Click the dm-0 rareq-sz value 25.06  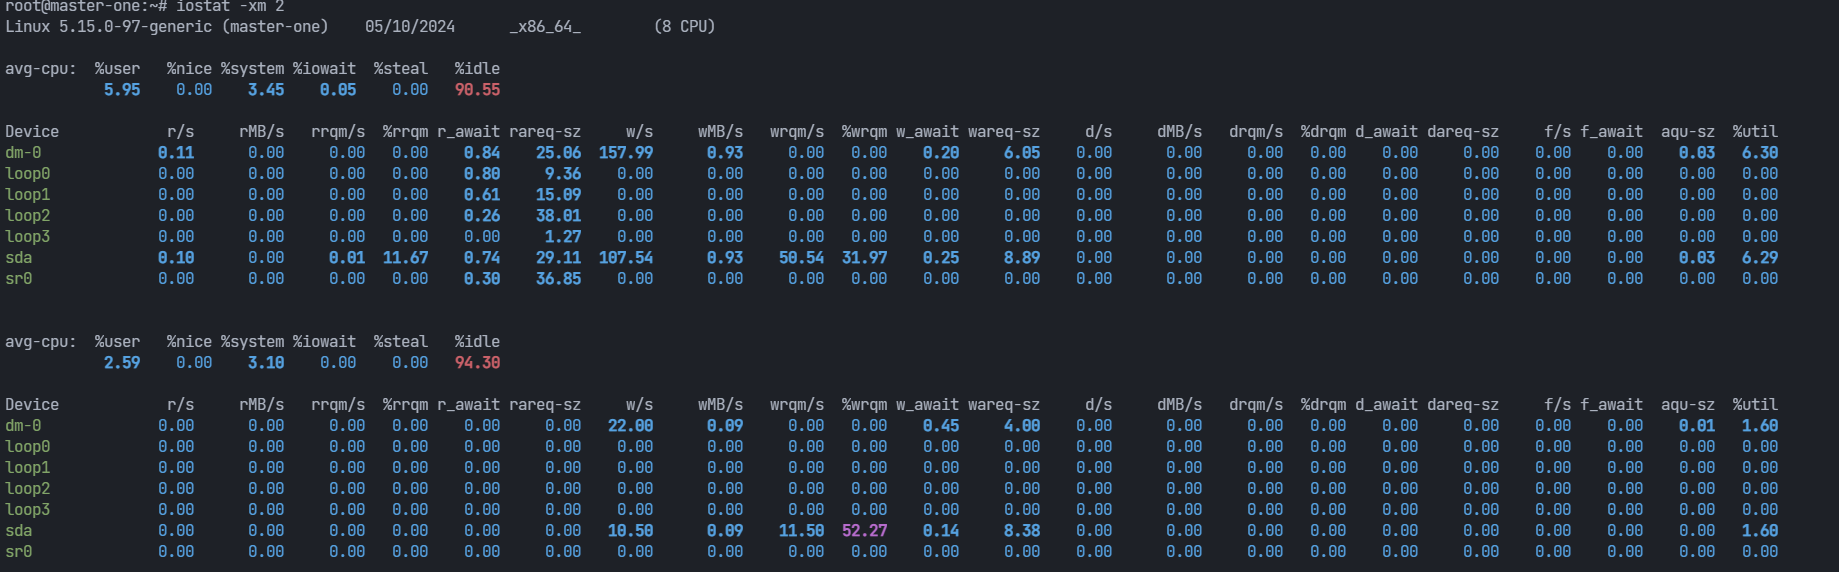pyautogui.click(x=558, y=153)
